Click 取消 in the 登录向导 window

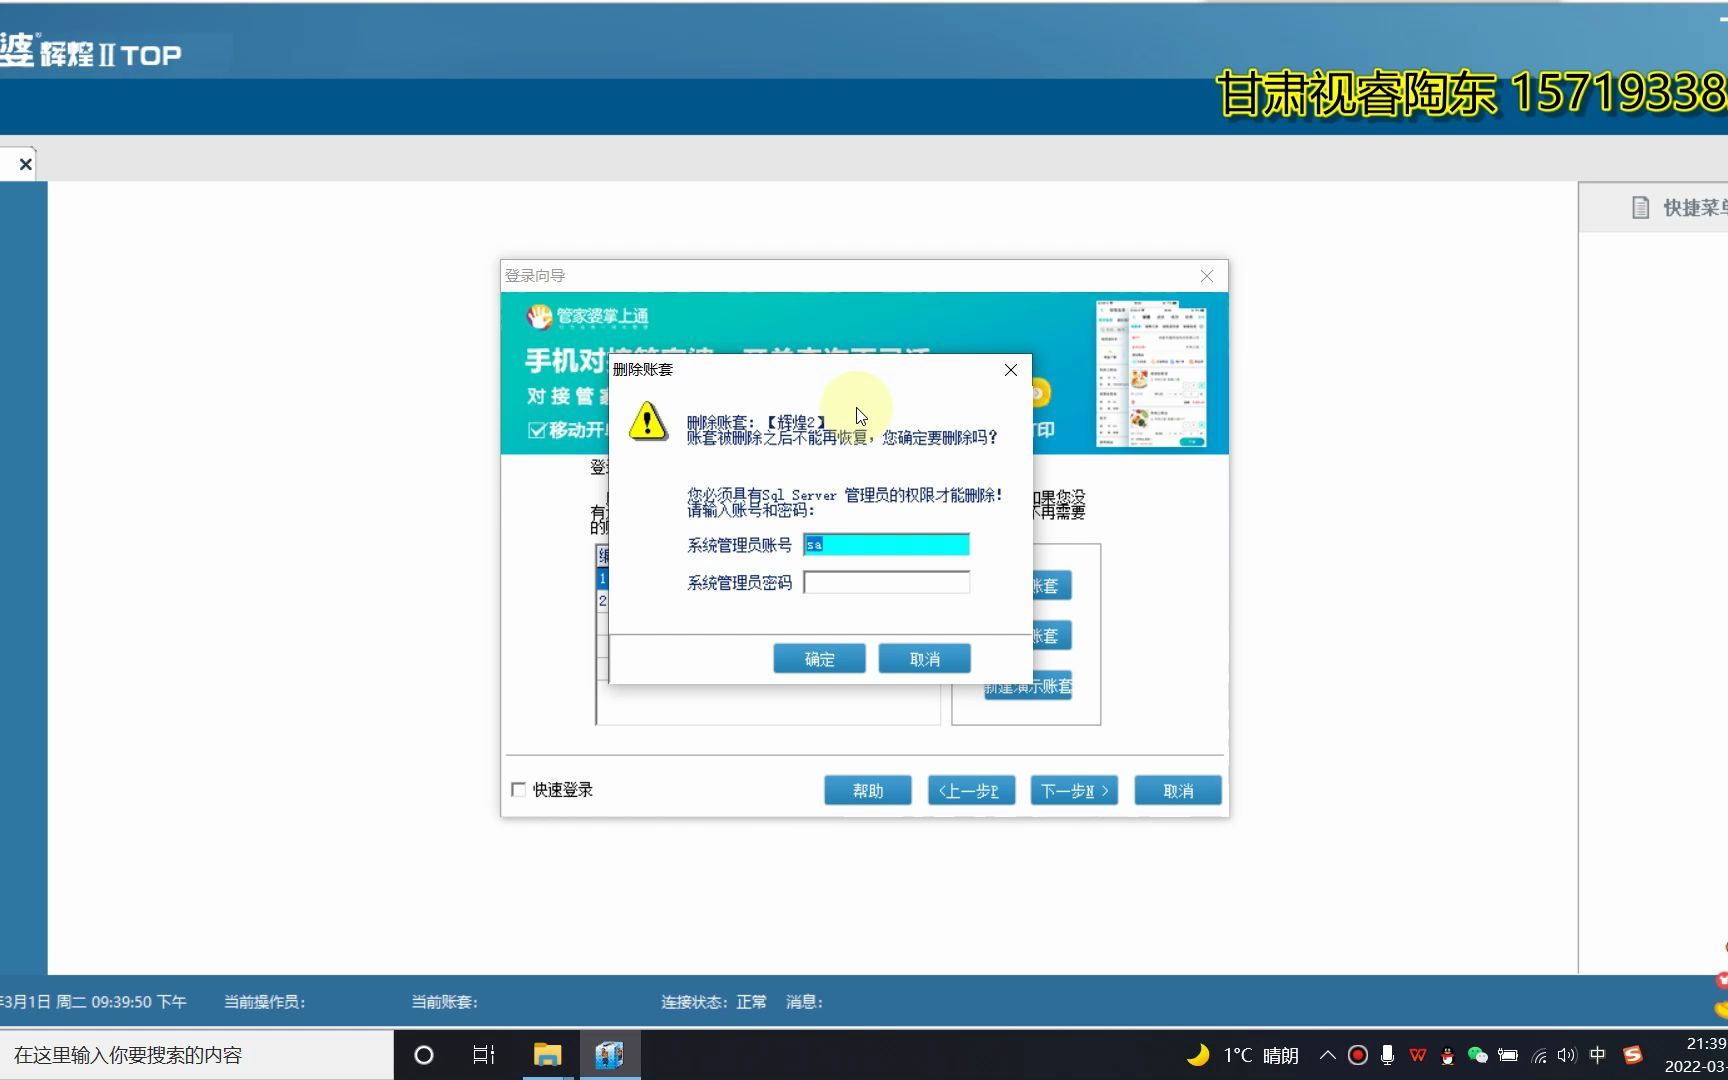pyautogui.click(x=1178, y=790)
